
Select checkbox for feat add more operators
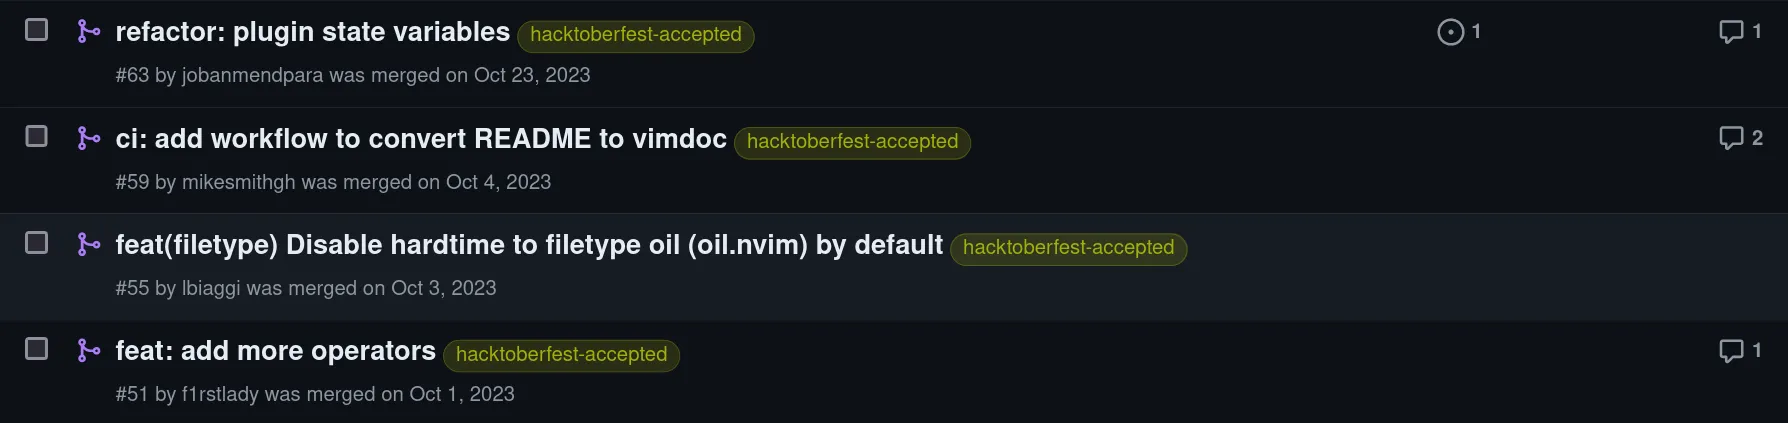tap(36, 349)
